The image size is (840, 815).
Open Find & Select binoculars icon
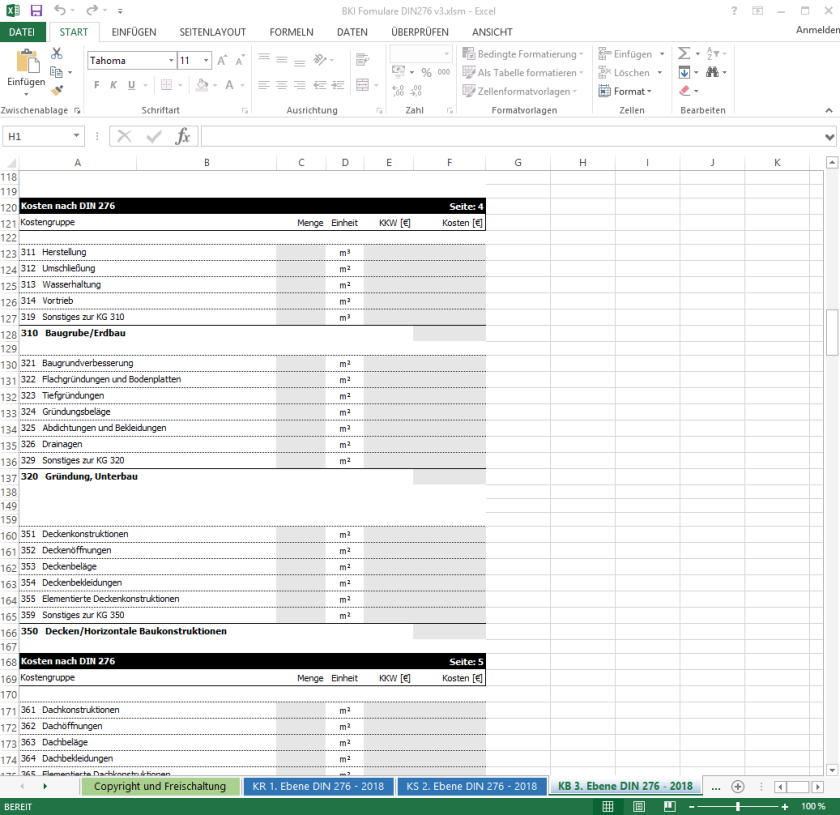click(714, 73)
